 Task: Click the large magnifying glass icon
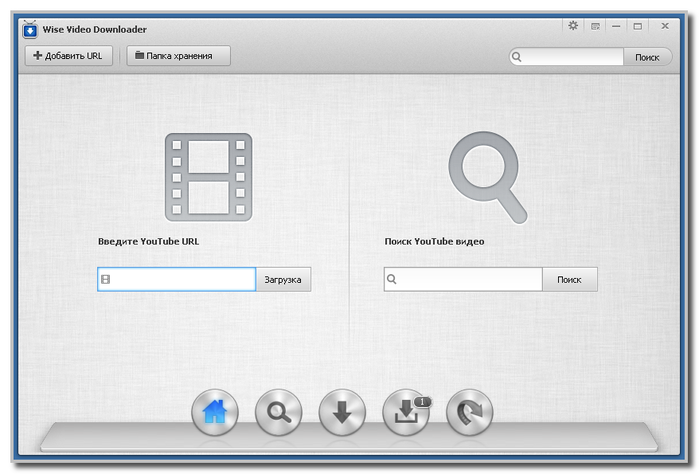tap(488, 177)
